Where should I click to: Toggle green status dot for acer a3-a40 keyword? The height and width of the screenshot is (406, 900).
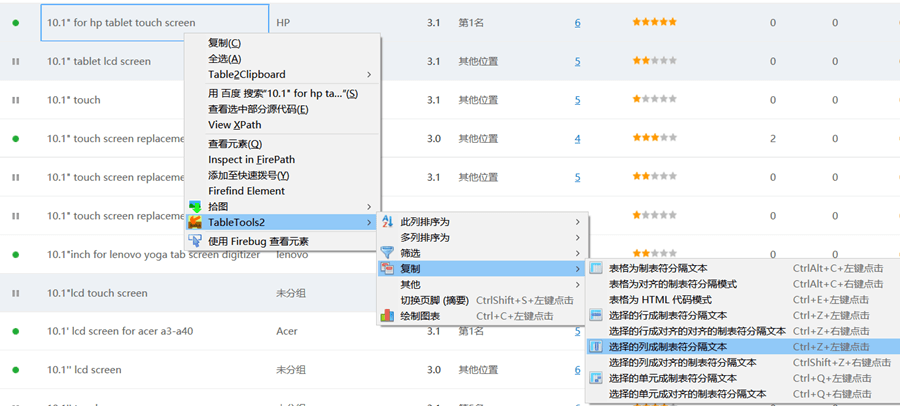[16, 331]
